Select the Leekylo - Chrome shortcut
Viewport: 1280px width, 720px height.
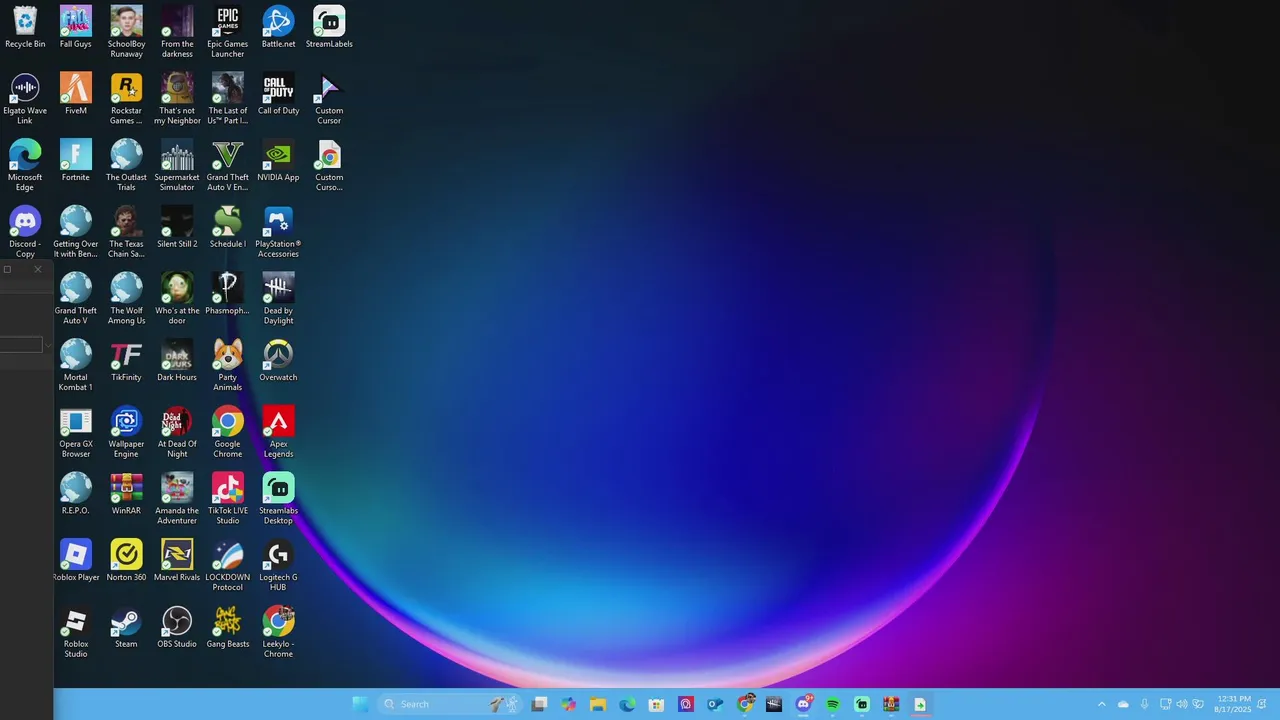click(278, 632)
